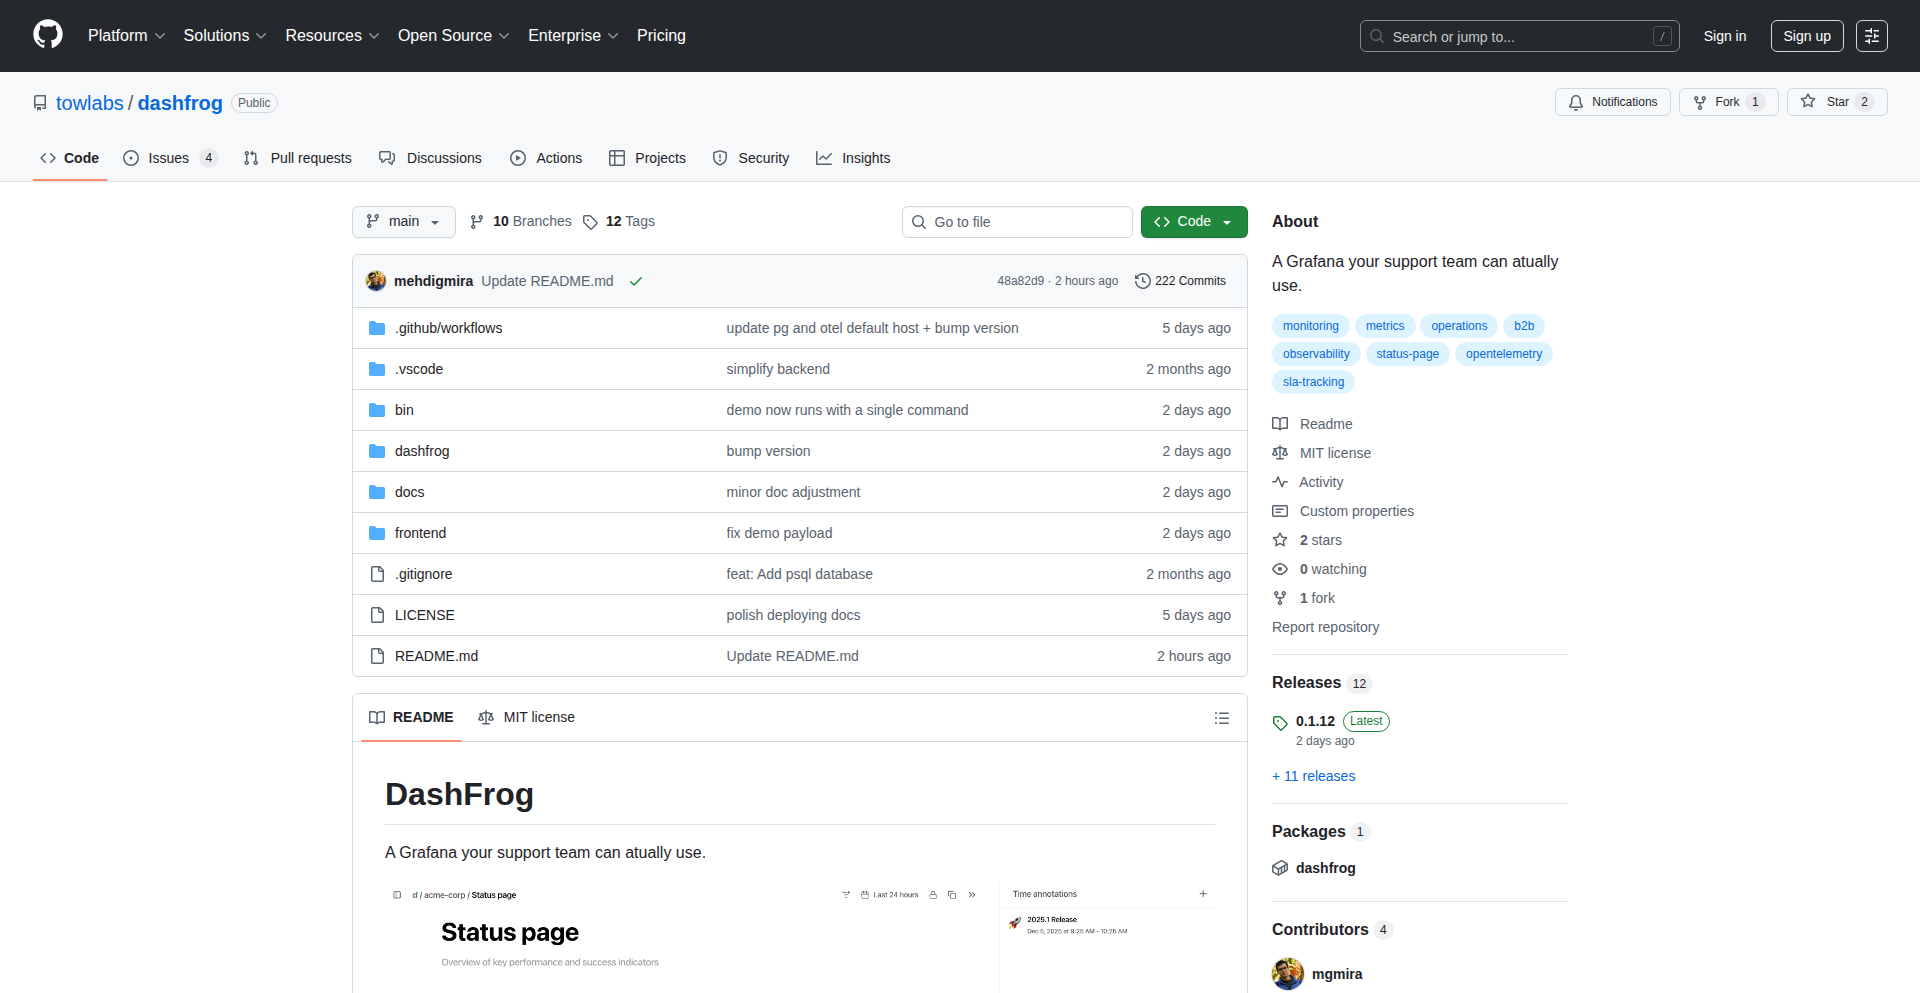Open the 'demo now runs with a single command' commit
This screenshot has height=993, width=1920.
click(847, 410)
